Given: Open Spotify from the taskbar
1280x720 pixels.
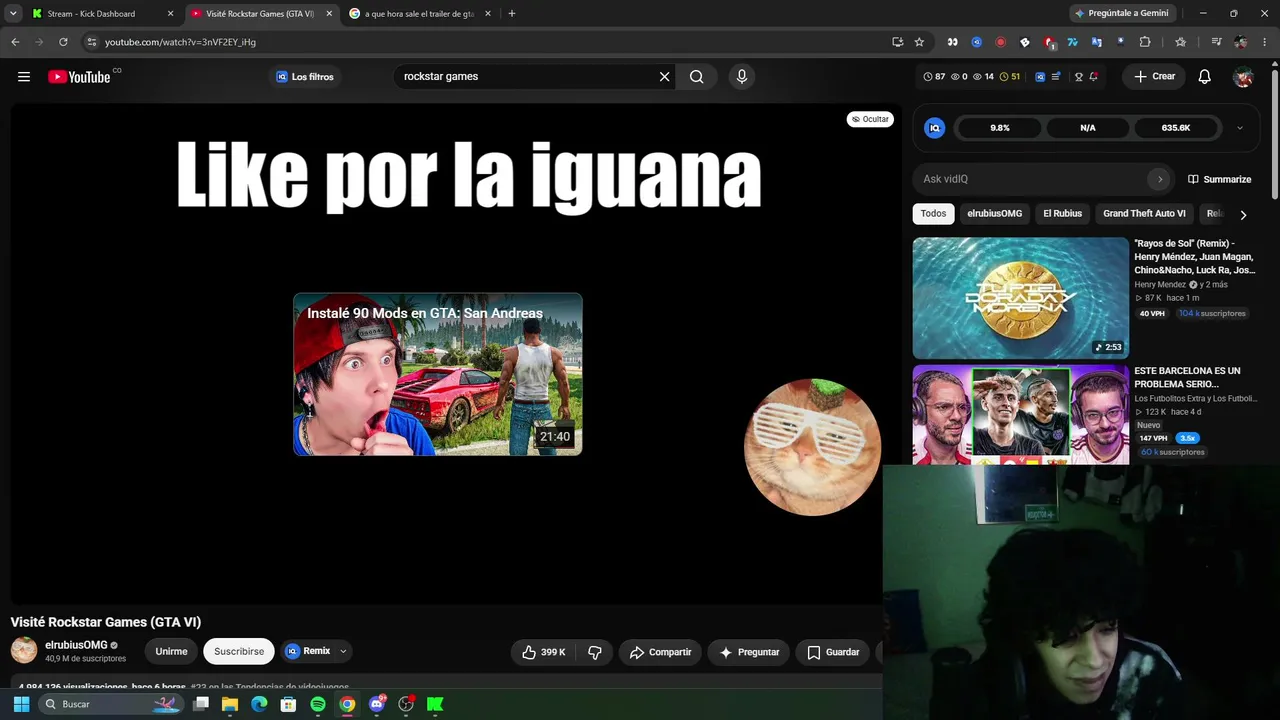Looking at the screenshot, I should (x=318, y=704).
